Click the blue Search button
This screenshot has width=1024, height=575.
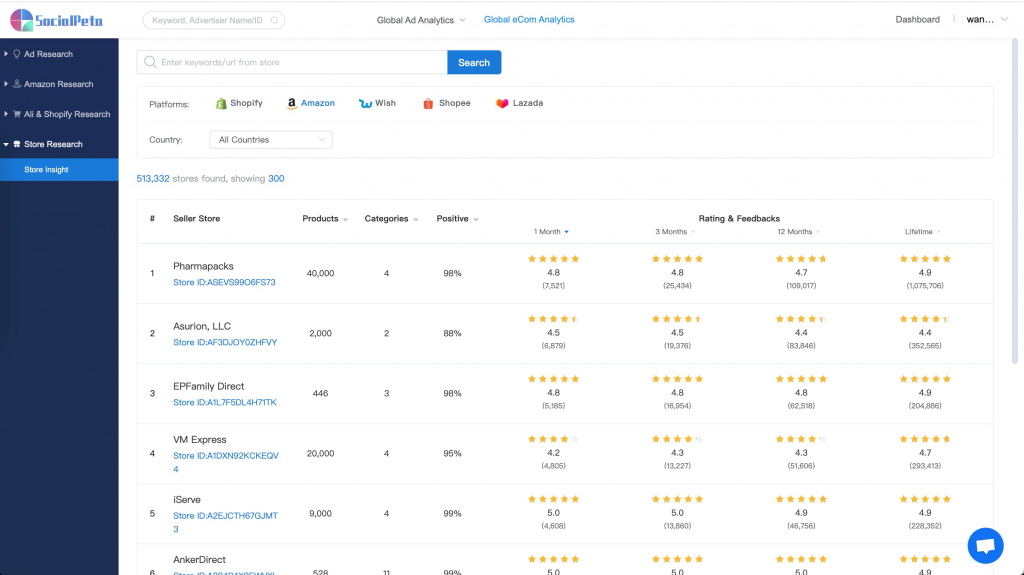(x=474, y=62)
